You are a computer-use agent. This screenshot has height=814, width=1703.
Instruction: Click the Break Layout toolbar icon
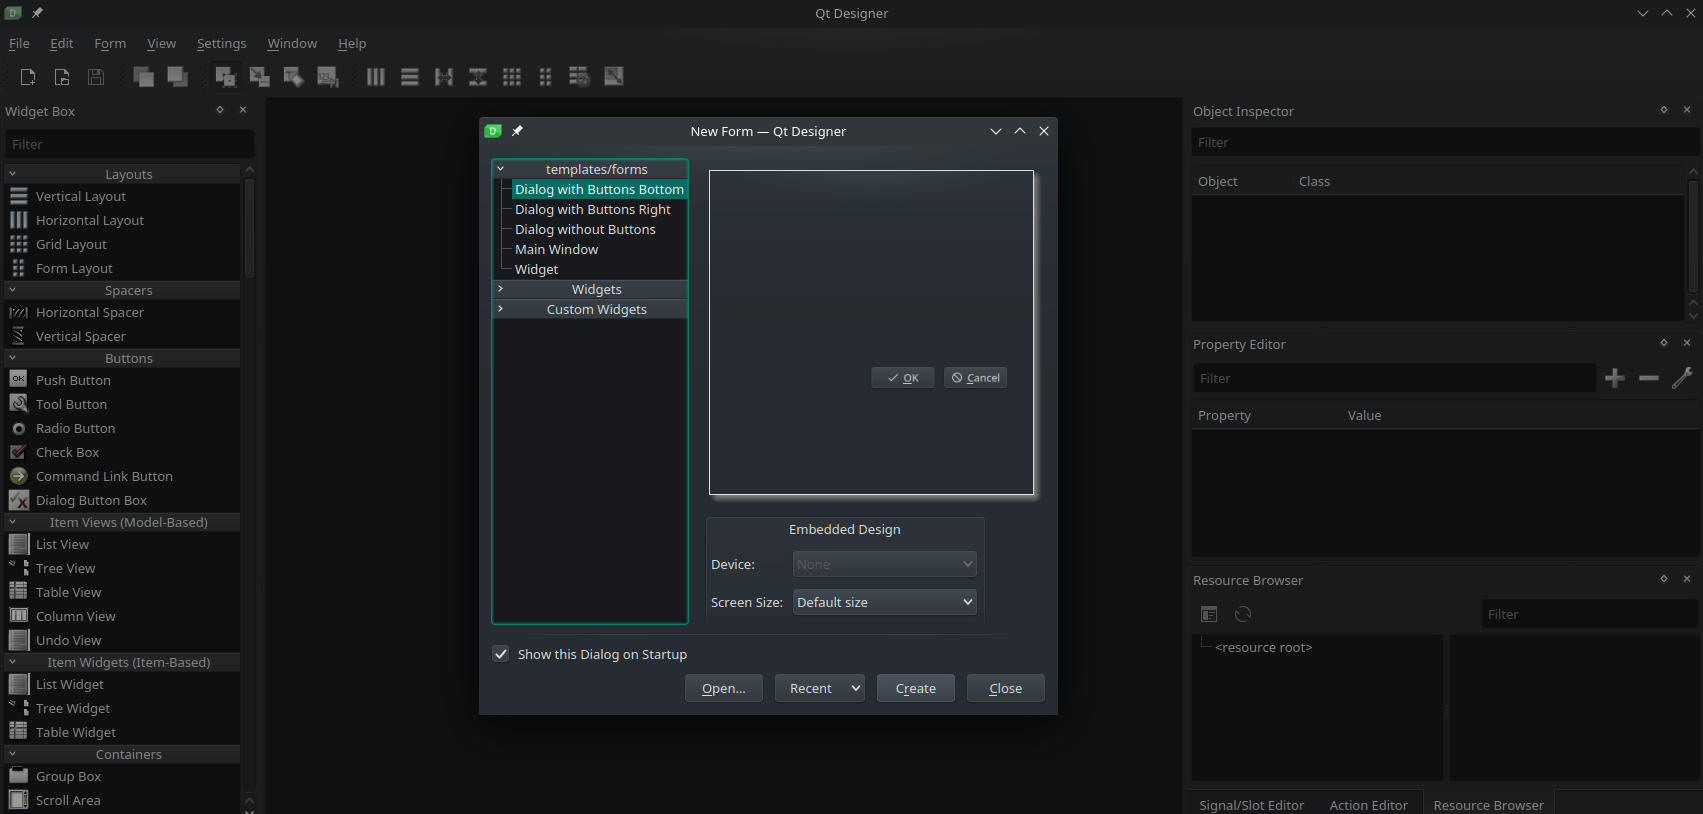pyautogui.click(x=579, y=77)
